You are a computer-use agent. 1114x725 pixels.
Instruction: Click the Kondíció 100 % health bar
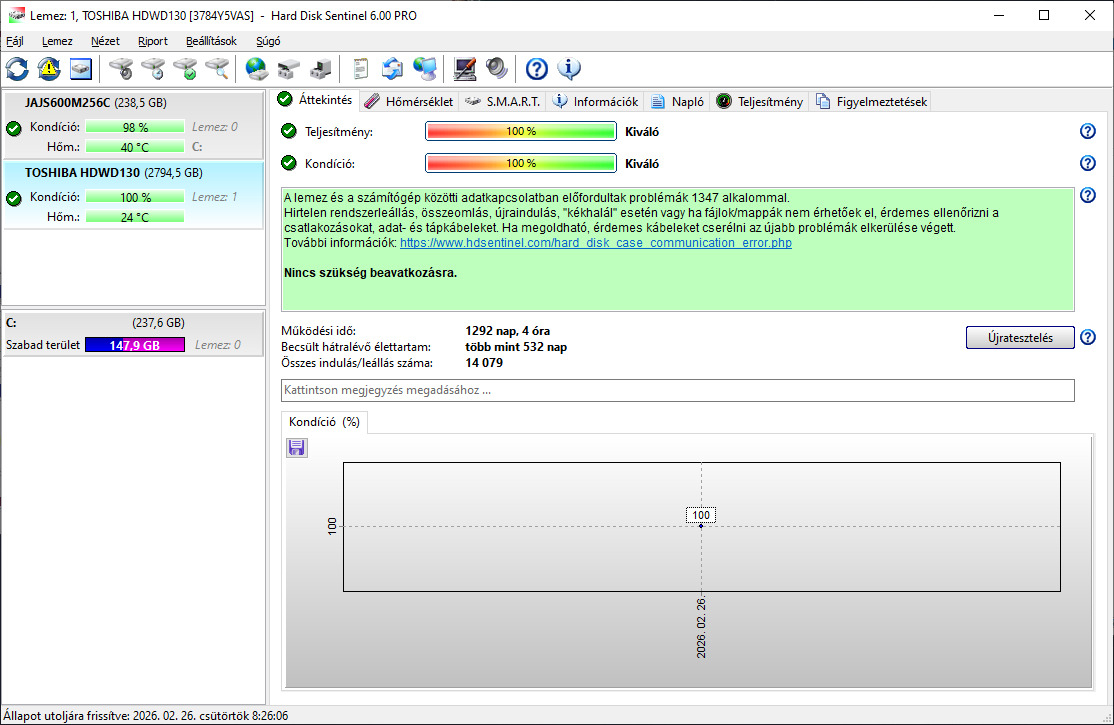coord(520,164)
